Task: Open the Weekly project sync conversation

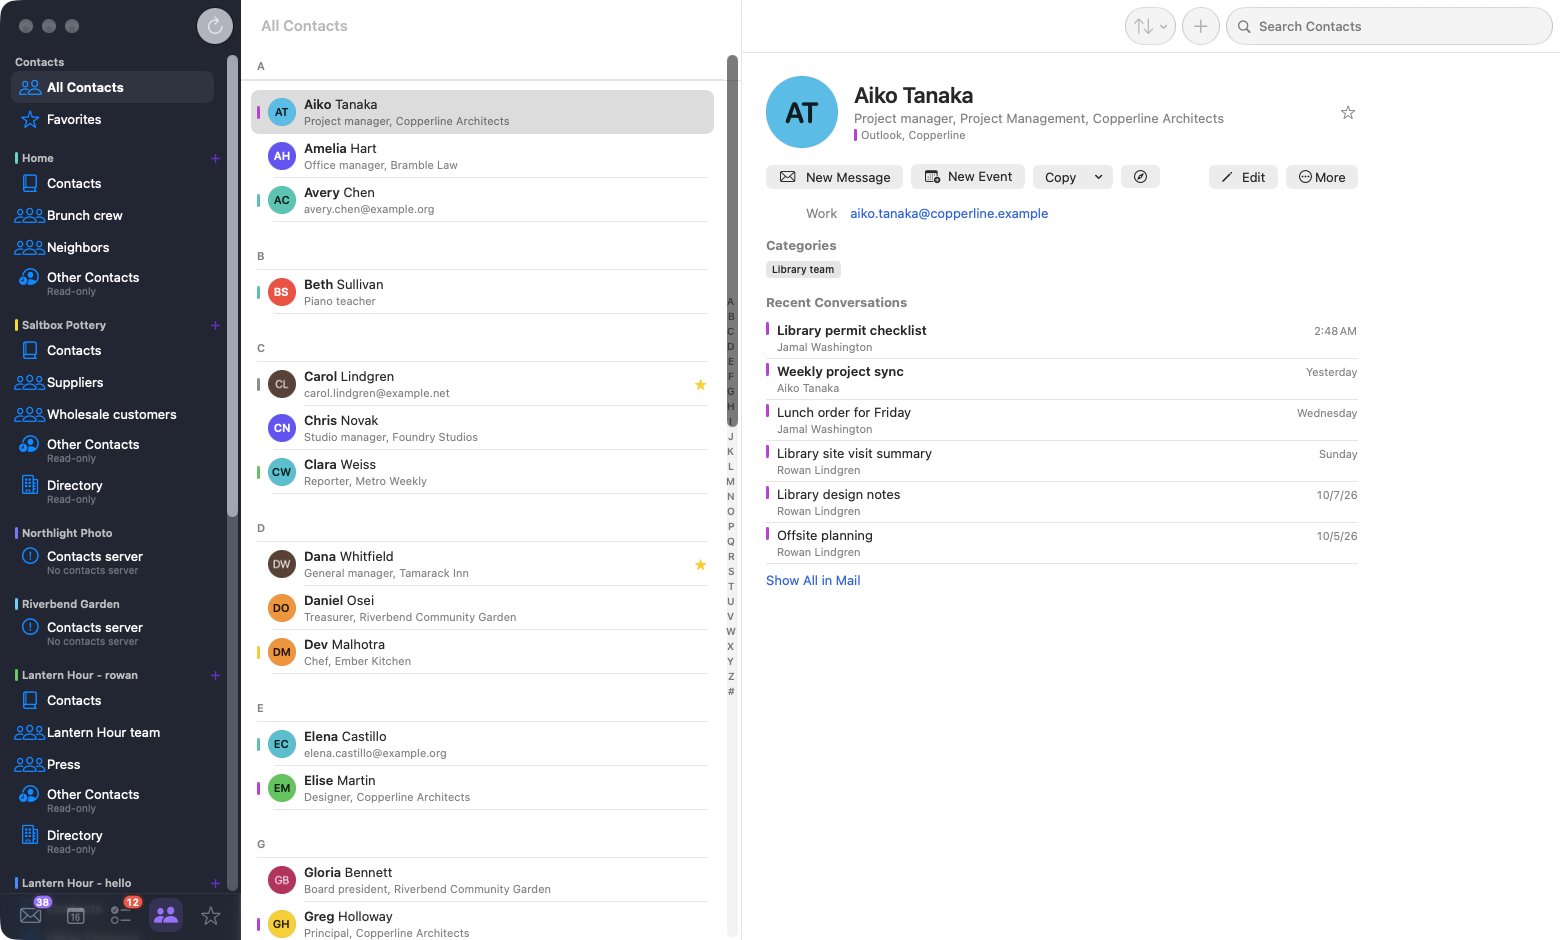Action: (x=1061, y=379)
